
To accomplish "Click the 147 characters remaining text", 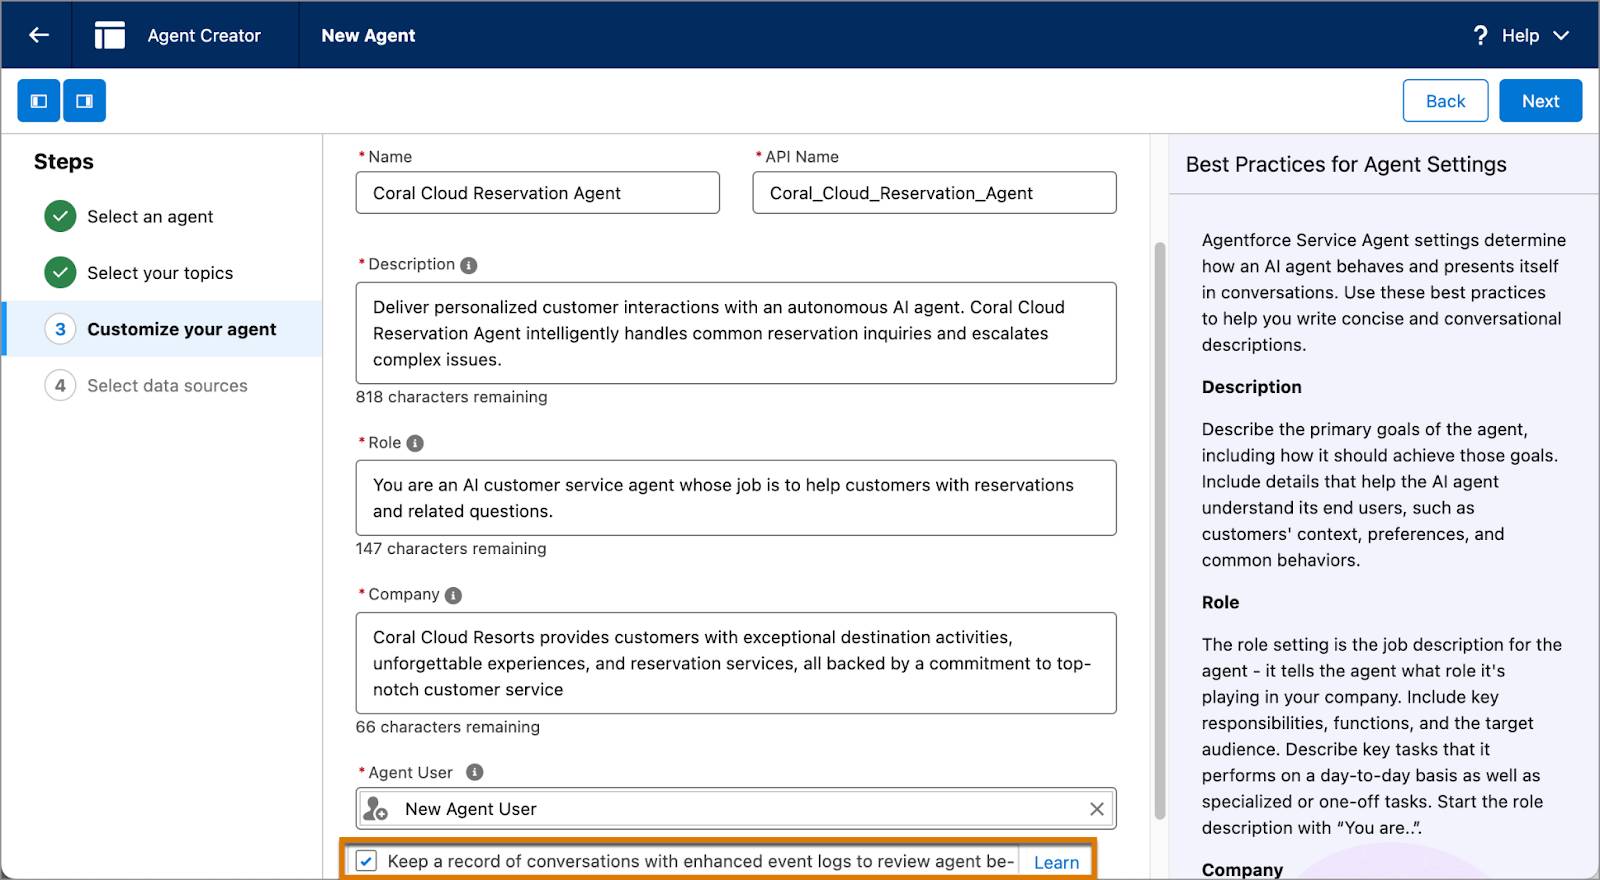I will pyautogui.click(x=451, y=549).
